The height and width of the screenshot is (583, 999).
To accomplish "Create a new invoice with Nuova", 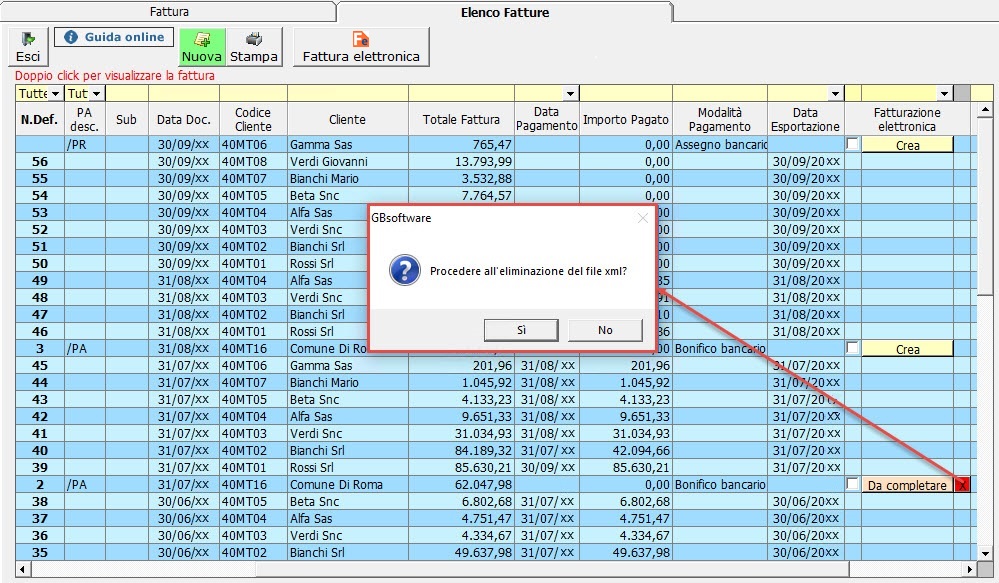I will [201, 47].
